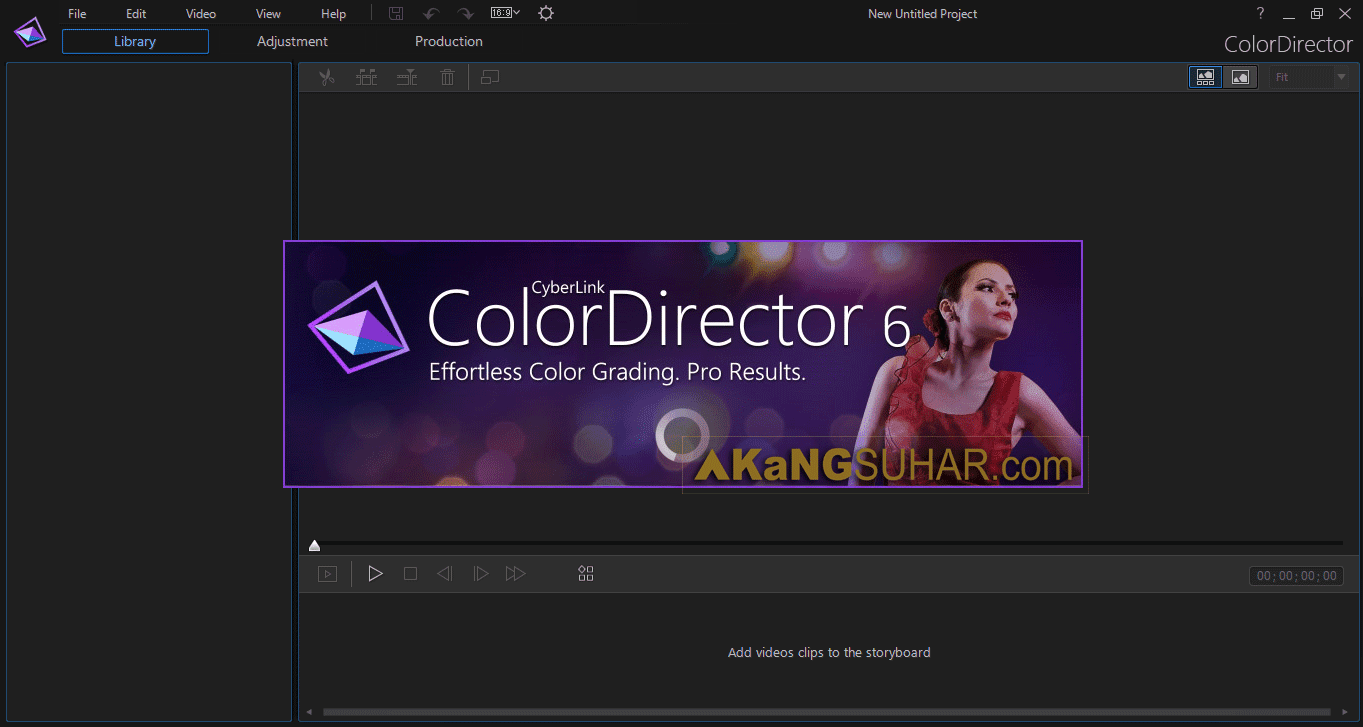This screenshot has width=1363, height=727.
Task: Delete the clip with the trash icon
Action: tap(447, 77)
